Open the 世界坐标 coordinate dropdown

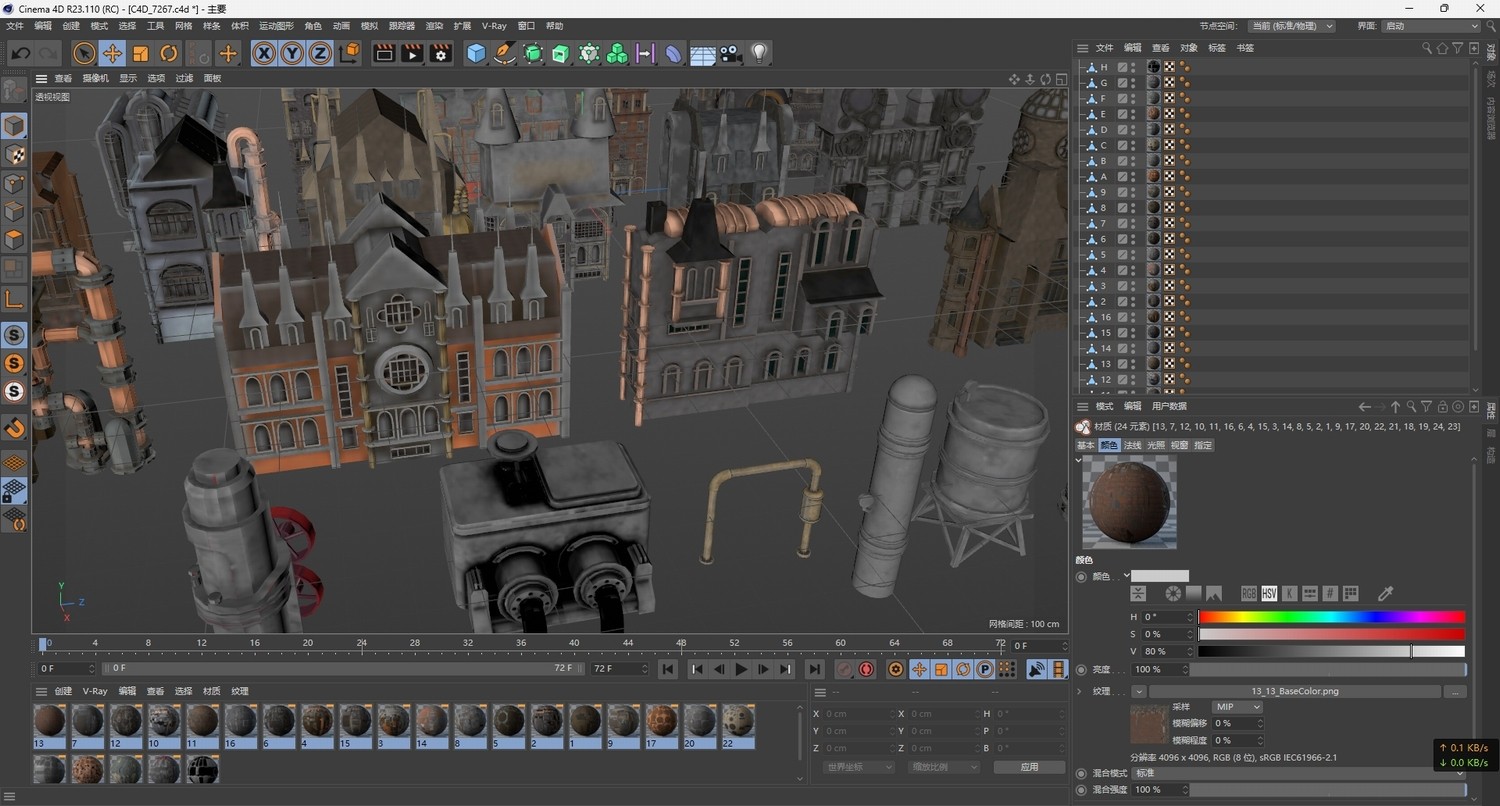click(x=858, y=767)
